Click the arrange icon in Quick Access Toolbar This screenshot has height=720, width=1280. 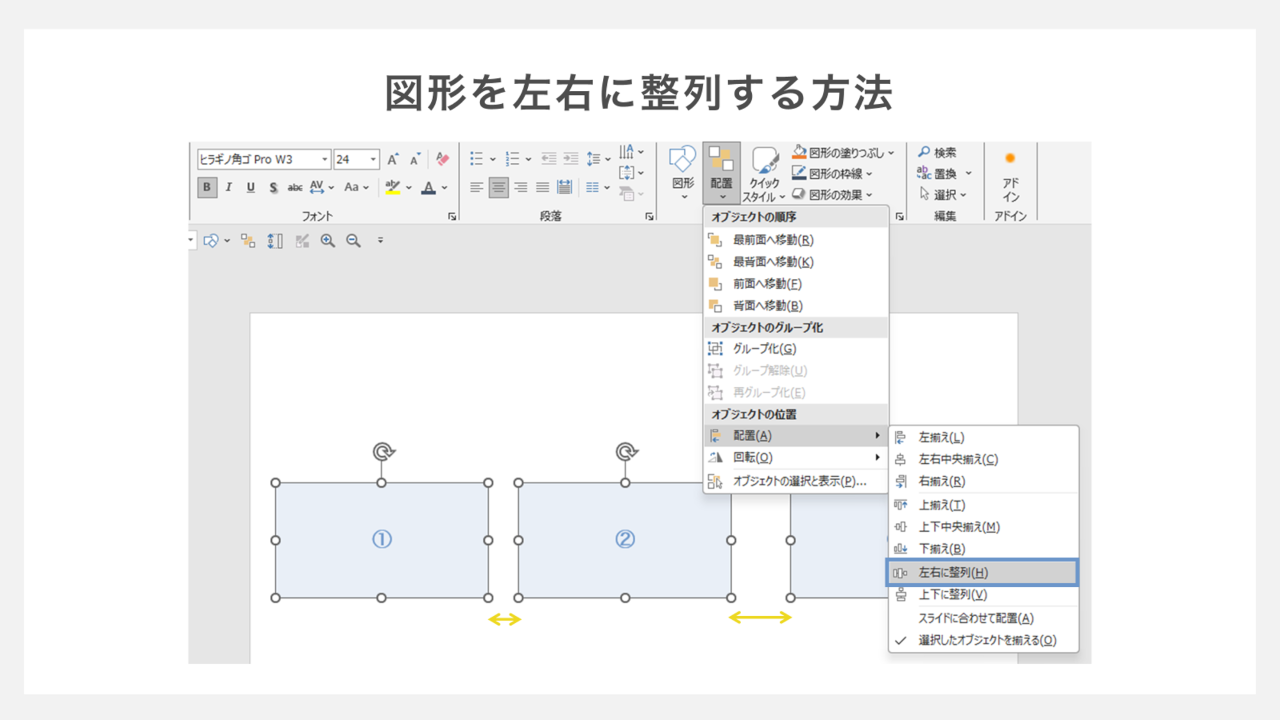(248, 241)
